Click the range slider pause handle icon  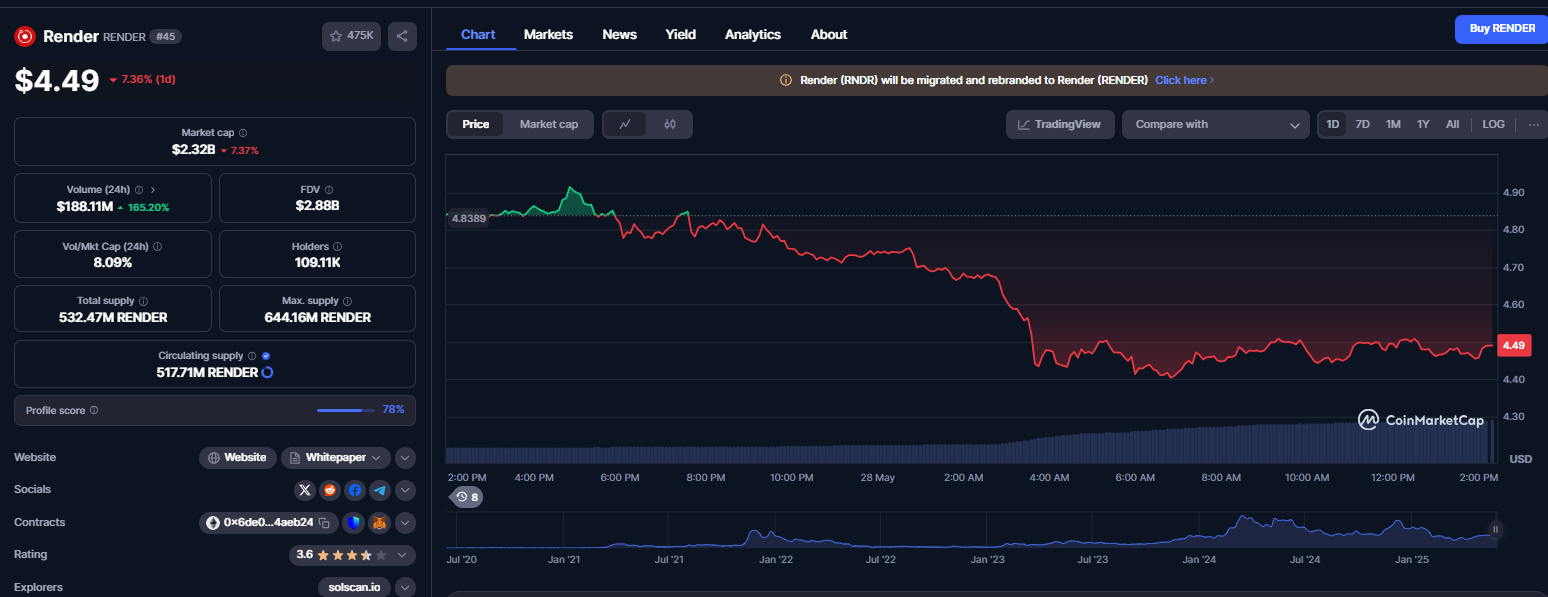[1496, 530]
